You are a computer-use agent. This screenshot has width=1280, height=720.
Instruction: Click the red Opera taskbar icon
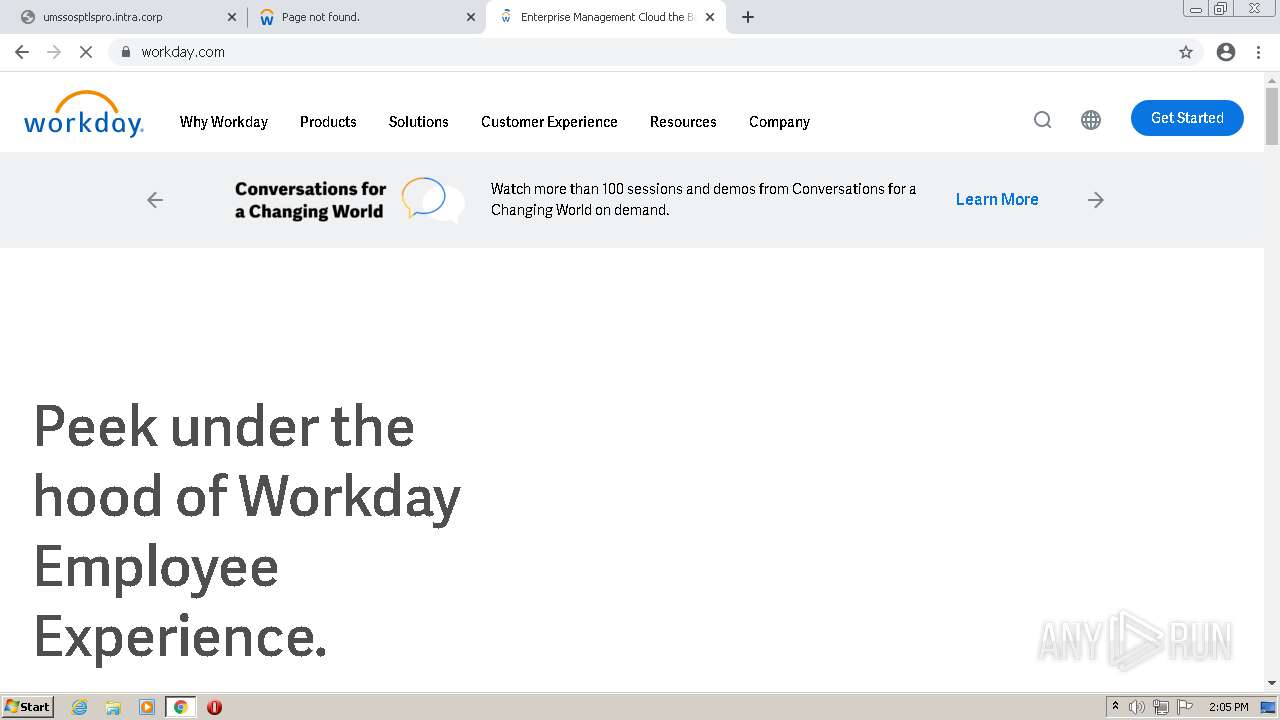coord(214,707)
